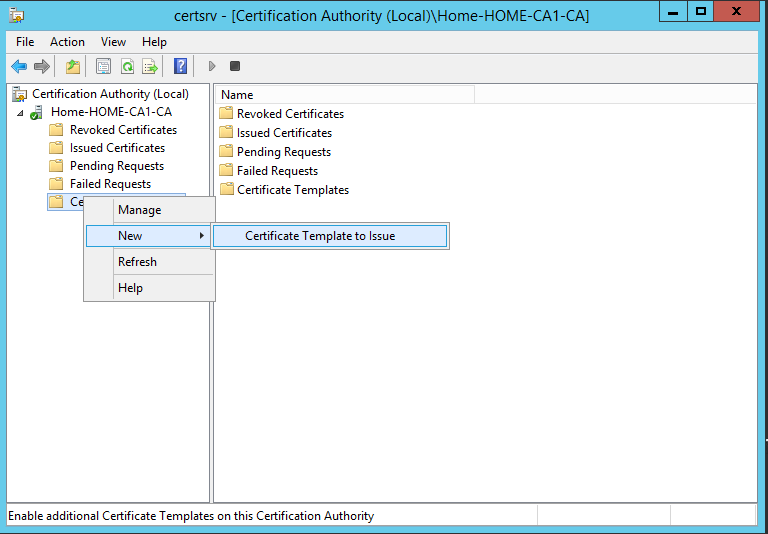The height and width of the screenshot is (534, 768).
Task: Open the View menu
Action: click(113, 42)
